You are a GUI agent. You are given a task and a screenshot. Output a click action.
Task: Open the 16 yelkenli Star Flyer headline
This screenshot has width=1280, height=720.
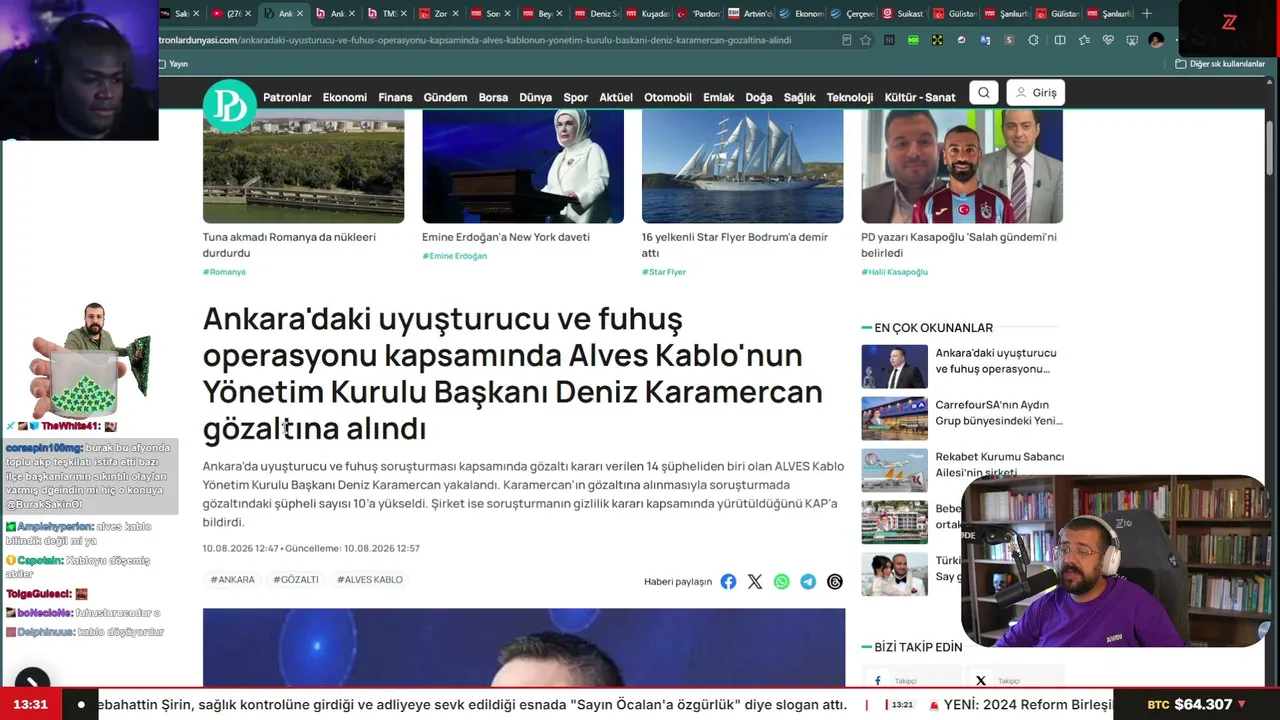pos(735,245)
